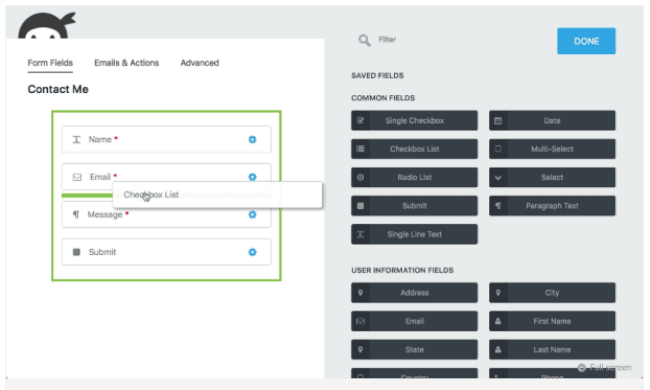Add a Multi-Select field
The width and height of the screenshot is (650, 390).
pos(552,149)
